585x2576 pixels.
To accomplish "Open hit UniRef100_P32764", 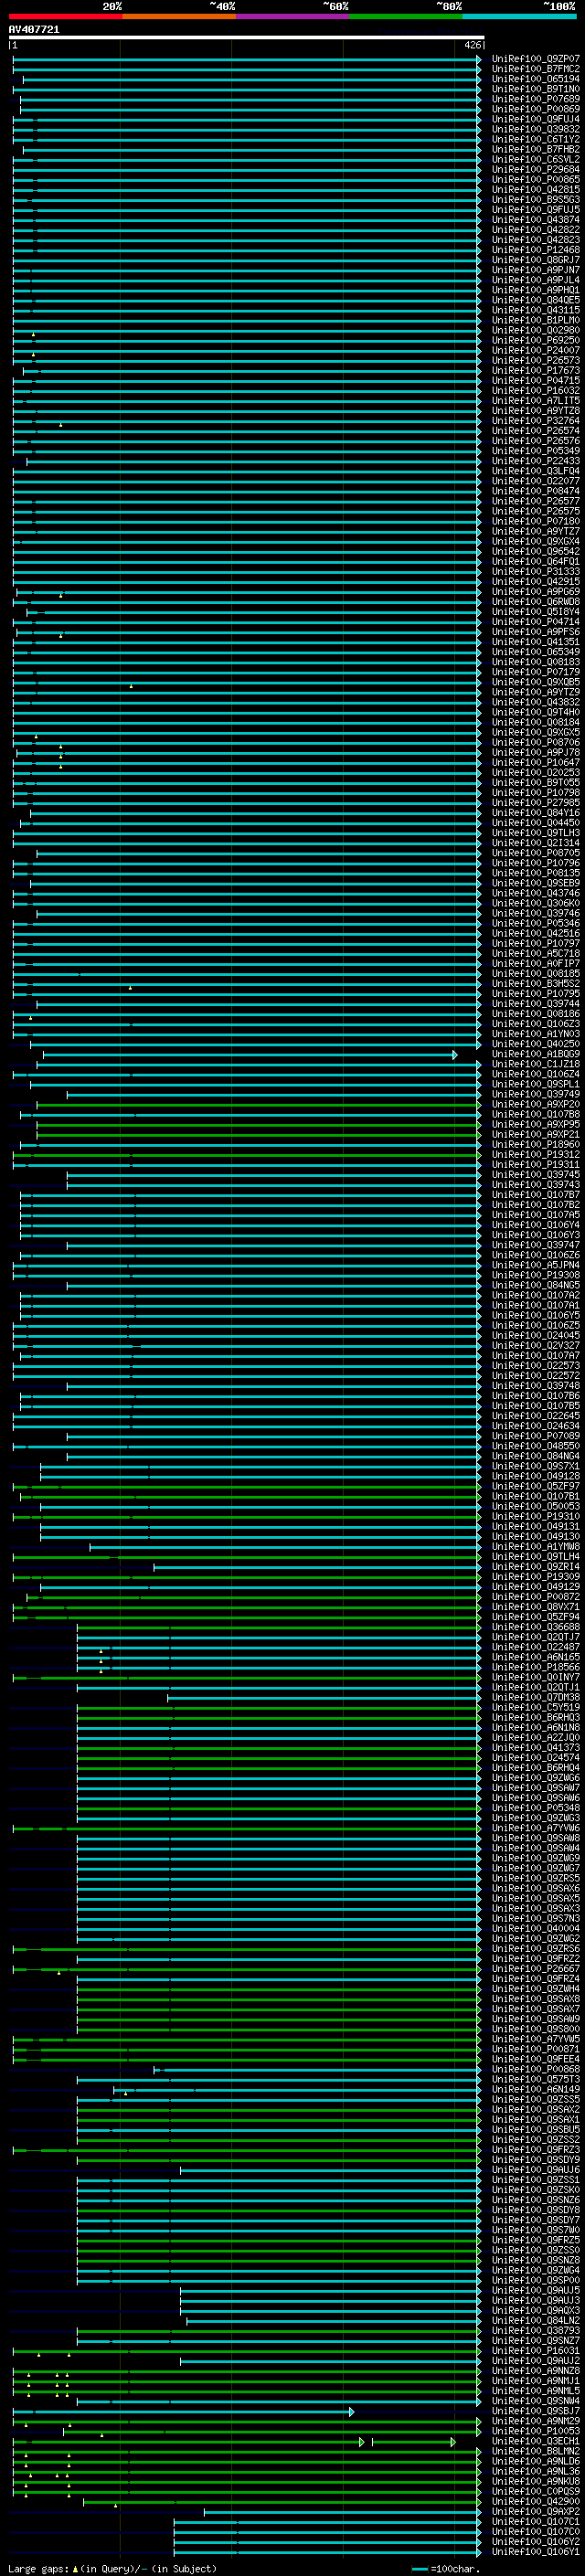I will point(536,421).
